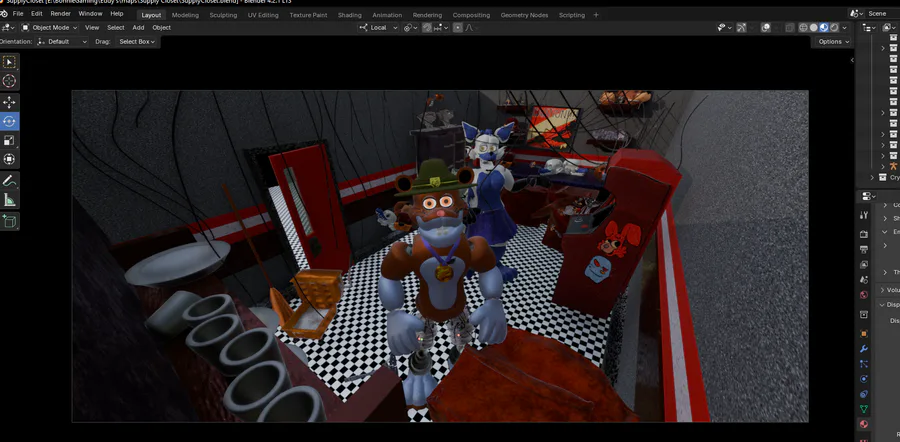Open the File menu
This screenshot has height=442, width=900.
pyautogui.click(x=18, y=14)
